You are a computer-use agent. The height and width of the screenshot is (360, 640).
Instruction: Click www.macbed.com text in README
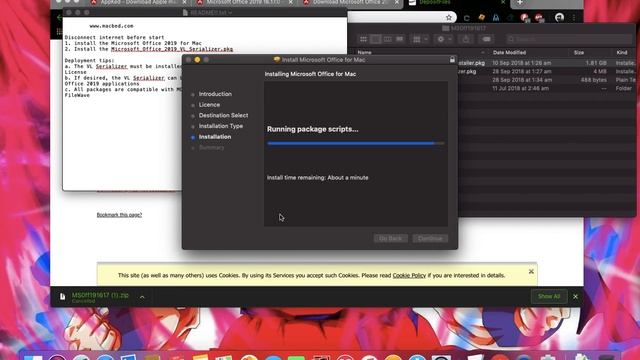click(x=111, y=26)
